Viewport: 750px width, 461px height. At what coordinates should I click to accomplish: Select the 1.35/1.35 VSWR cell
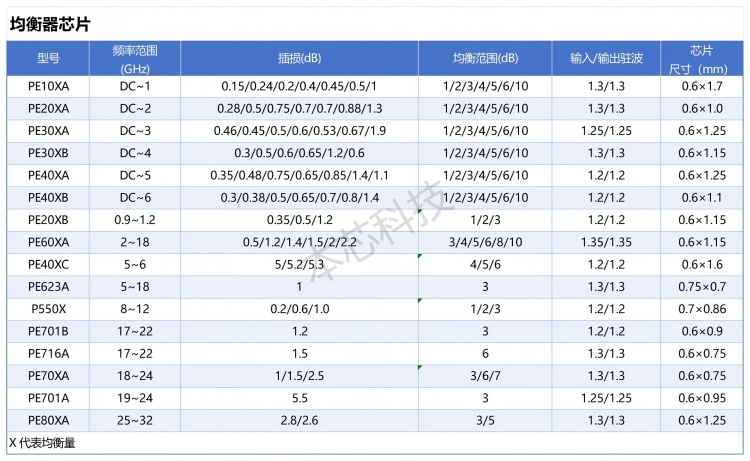pyautogui.click(x=609, y=242)
